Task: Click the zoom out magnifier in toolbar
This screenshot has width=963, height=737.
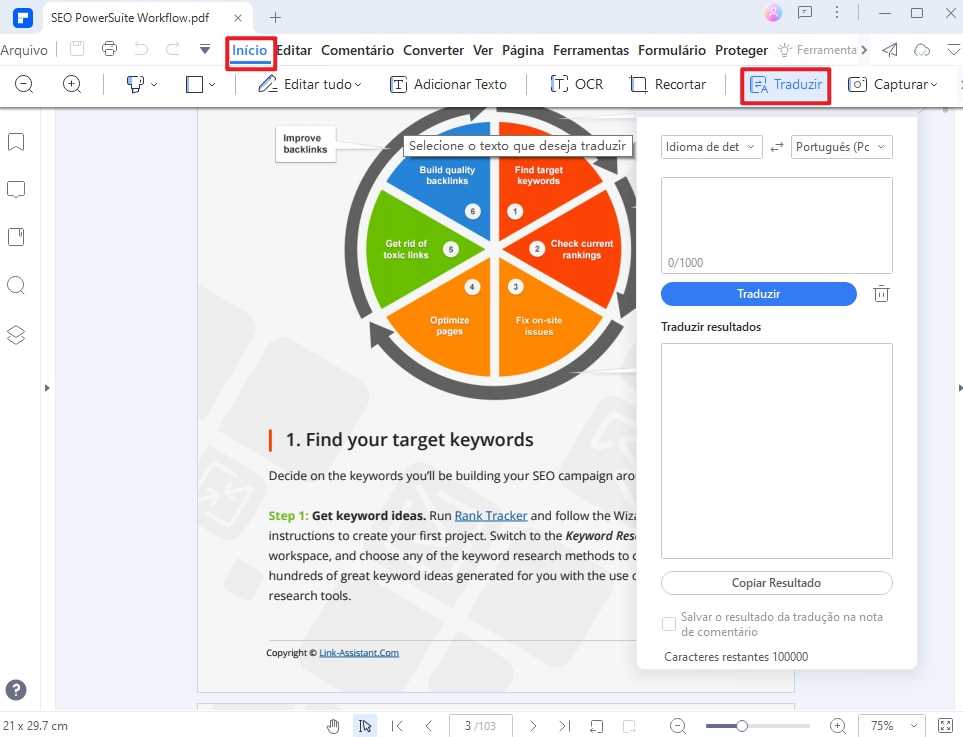Action: click(24, 84)
